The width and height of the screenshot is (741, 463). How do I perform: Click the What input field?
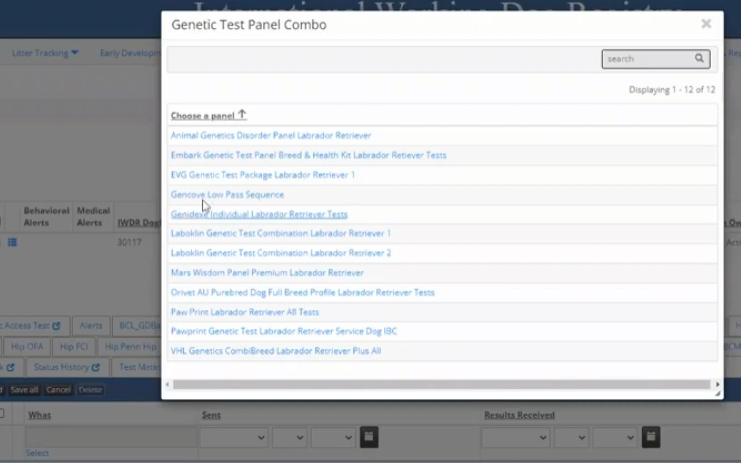pyautogui.click(x=111, y=437)
